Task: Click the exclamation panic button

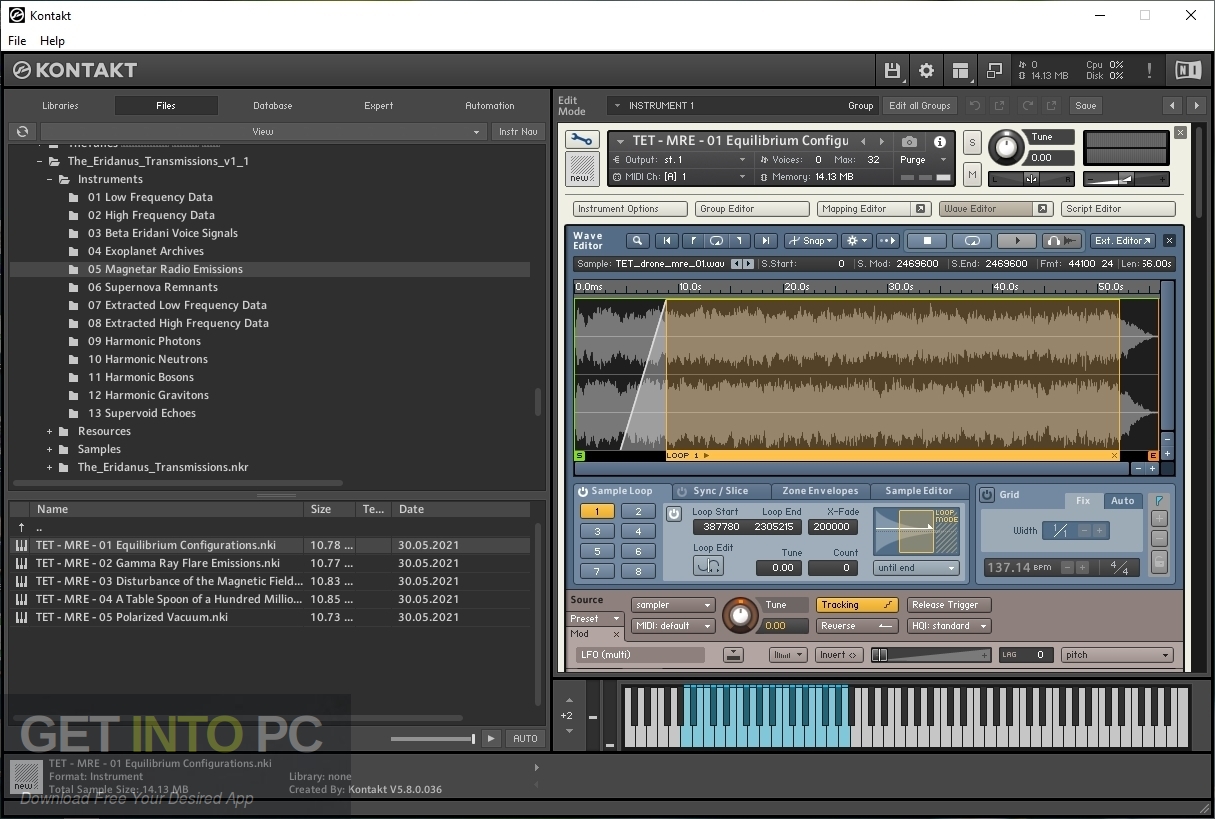Action: [x=1149, y=70]
